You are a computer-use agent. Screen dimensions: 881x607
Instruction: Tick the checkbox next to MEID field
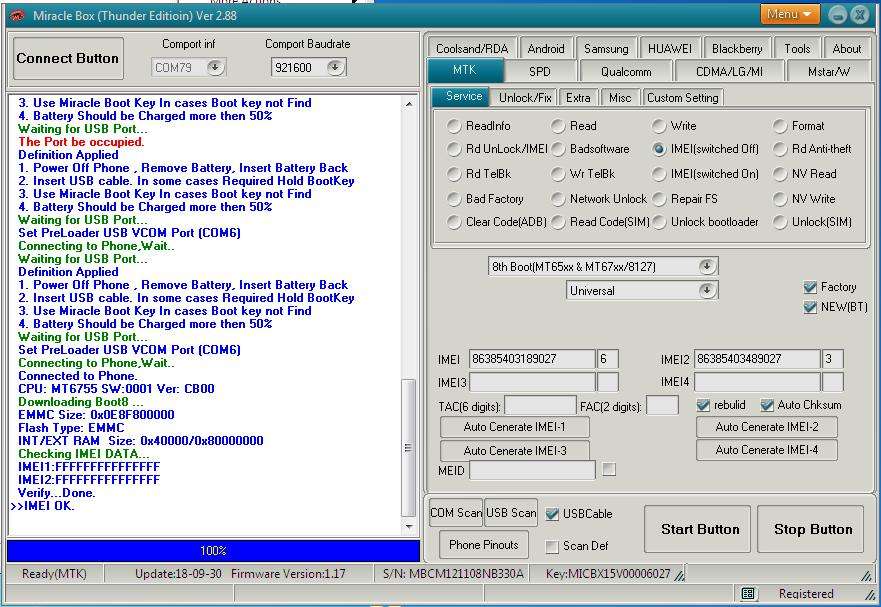tap(609, 469)
